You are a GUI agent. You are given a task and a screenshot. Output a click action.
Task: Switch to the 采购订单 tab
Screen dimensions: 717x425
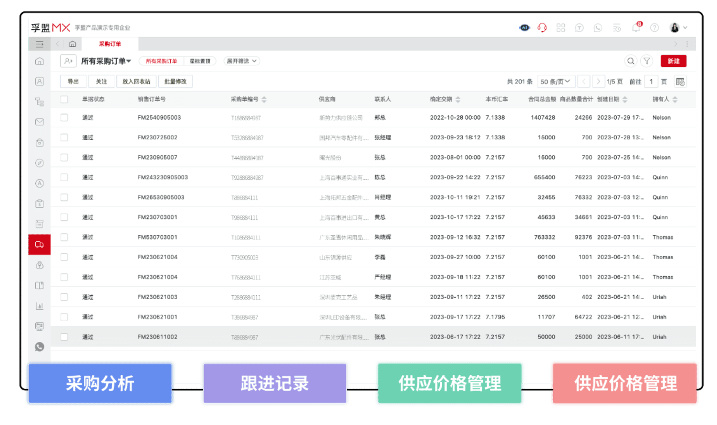click(x=109, y=44)
